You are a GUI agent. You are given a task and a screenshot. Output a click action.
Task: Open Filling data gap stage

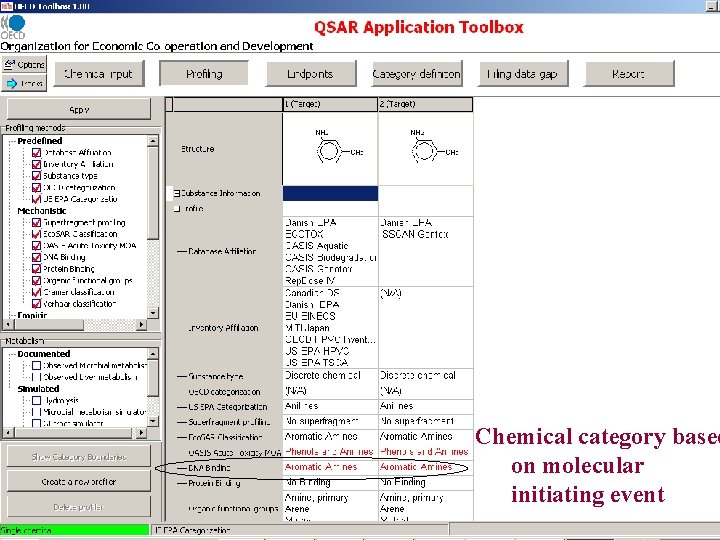click(523, 73)
